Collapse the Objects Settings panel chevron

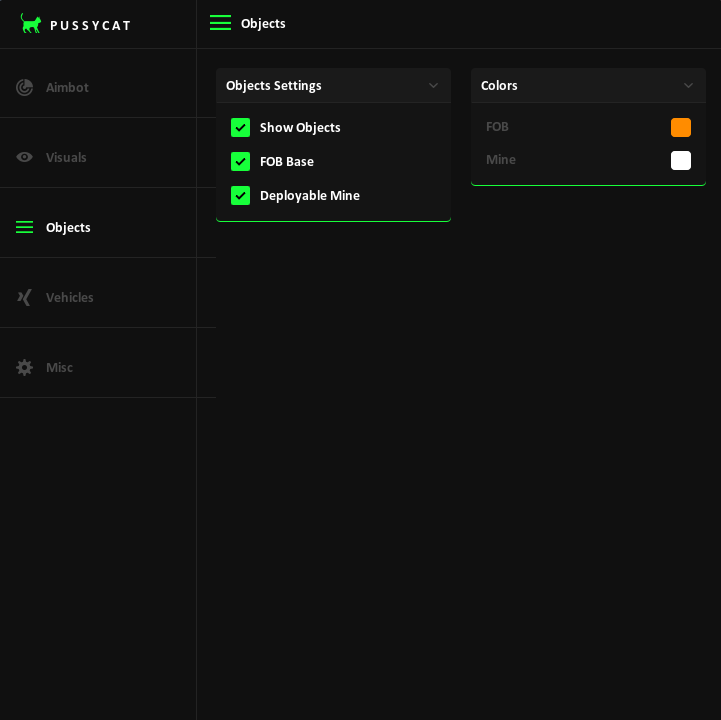[x=433, y=86]
